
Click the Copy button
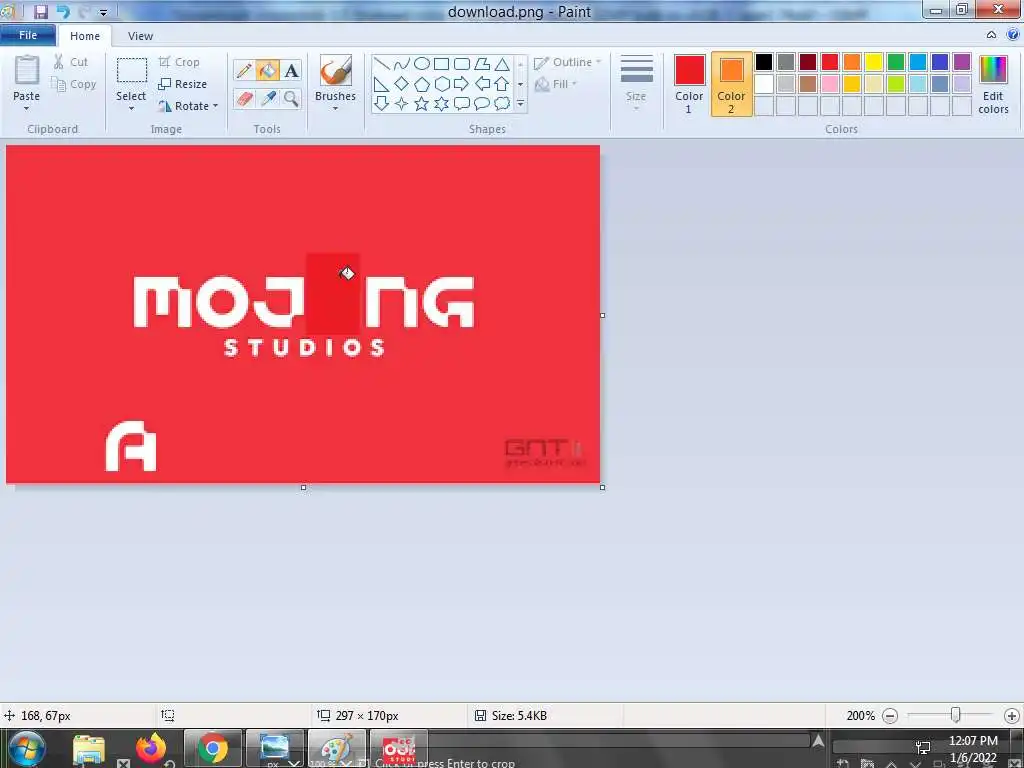74,84
